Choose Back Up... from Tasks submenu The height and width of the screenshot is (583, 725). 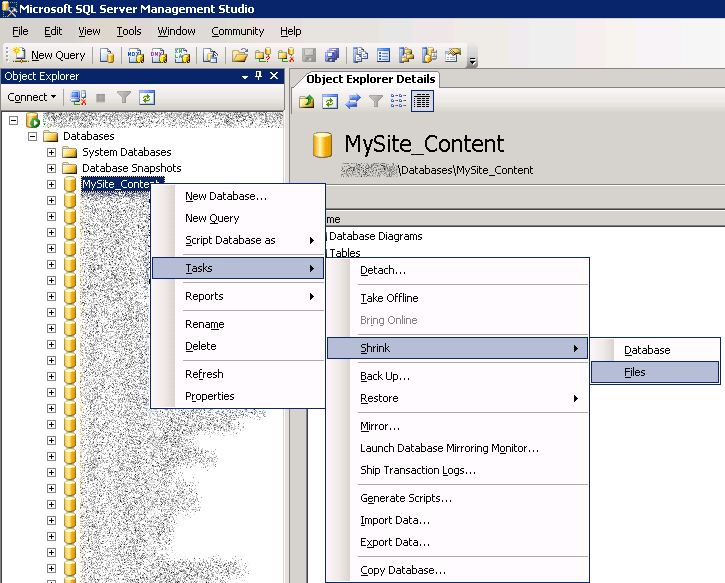pos(385,376)
